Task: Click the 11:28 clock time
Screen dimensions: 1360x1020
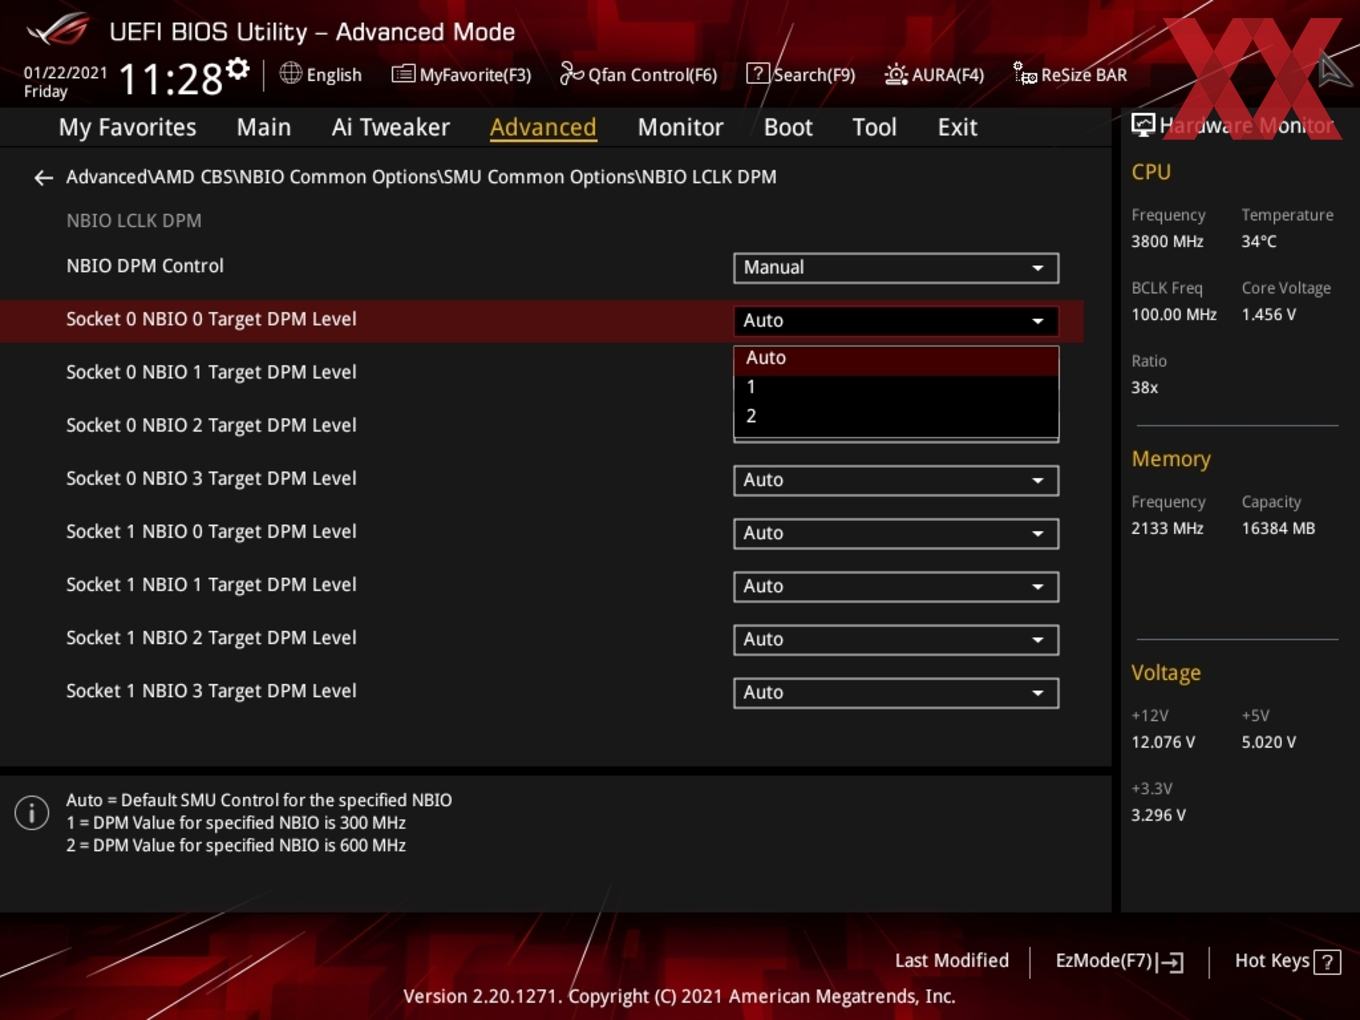Action: 170,79
